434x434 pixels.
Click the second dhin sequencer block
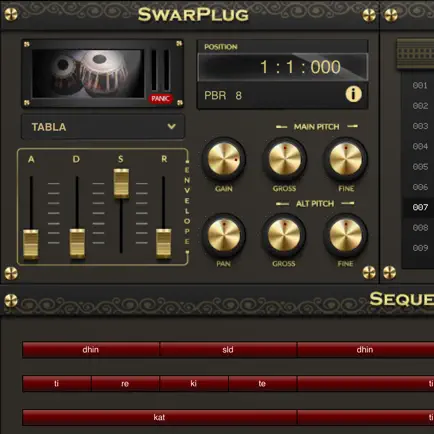(x=365, y=350)
